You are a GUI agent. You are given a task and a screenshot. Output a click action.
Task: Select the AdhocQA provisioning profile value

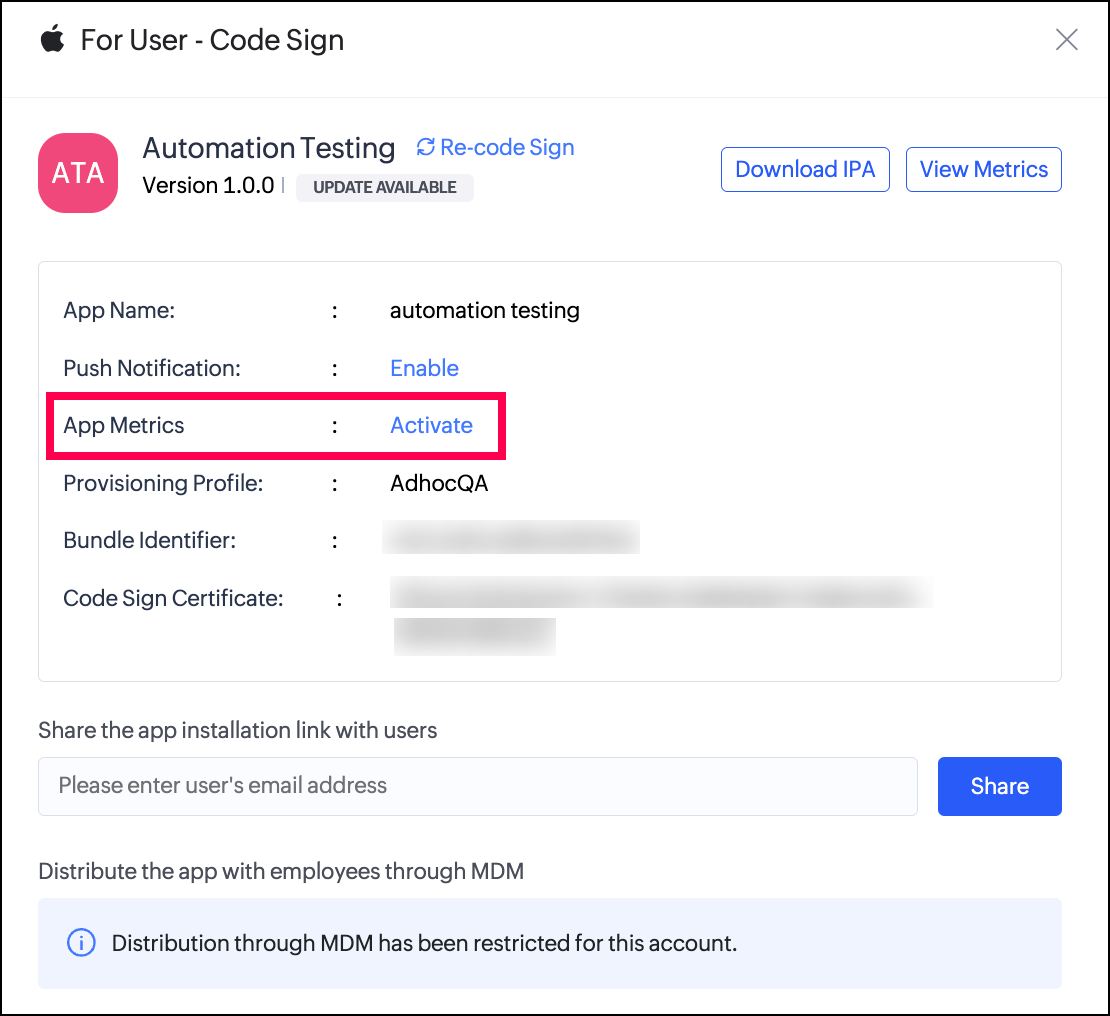click(439, 484)
